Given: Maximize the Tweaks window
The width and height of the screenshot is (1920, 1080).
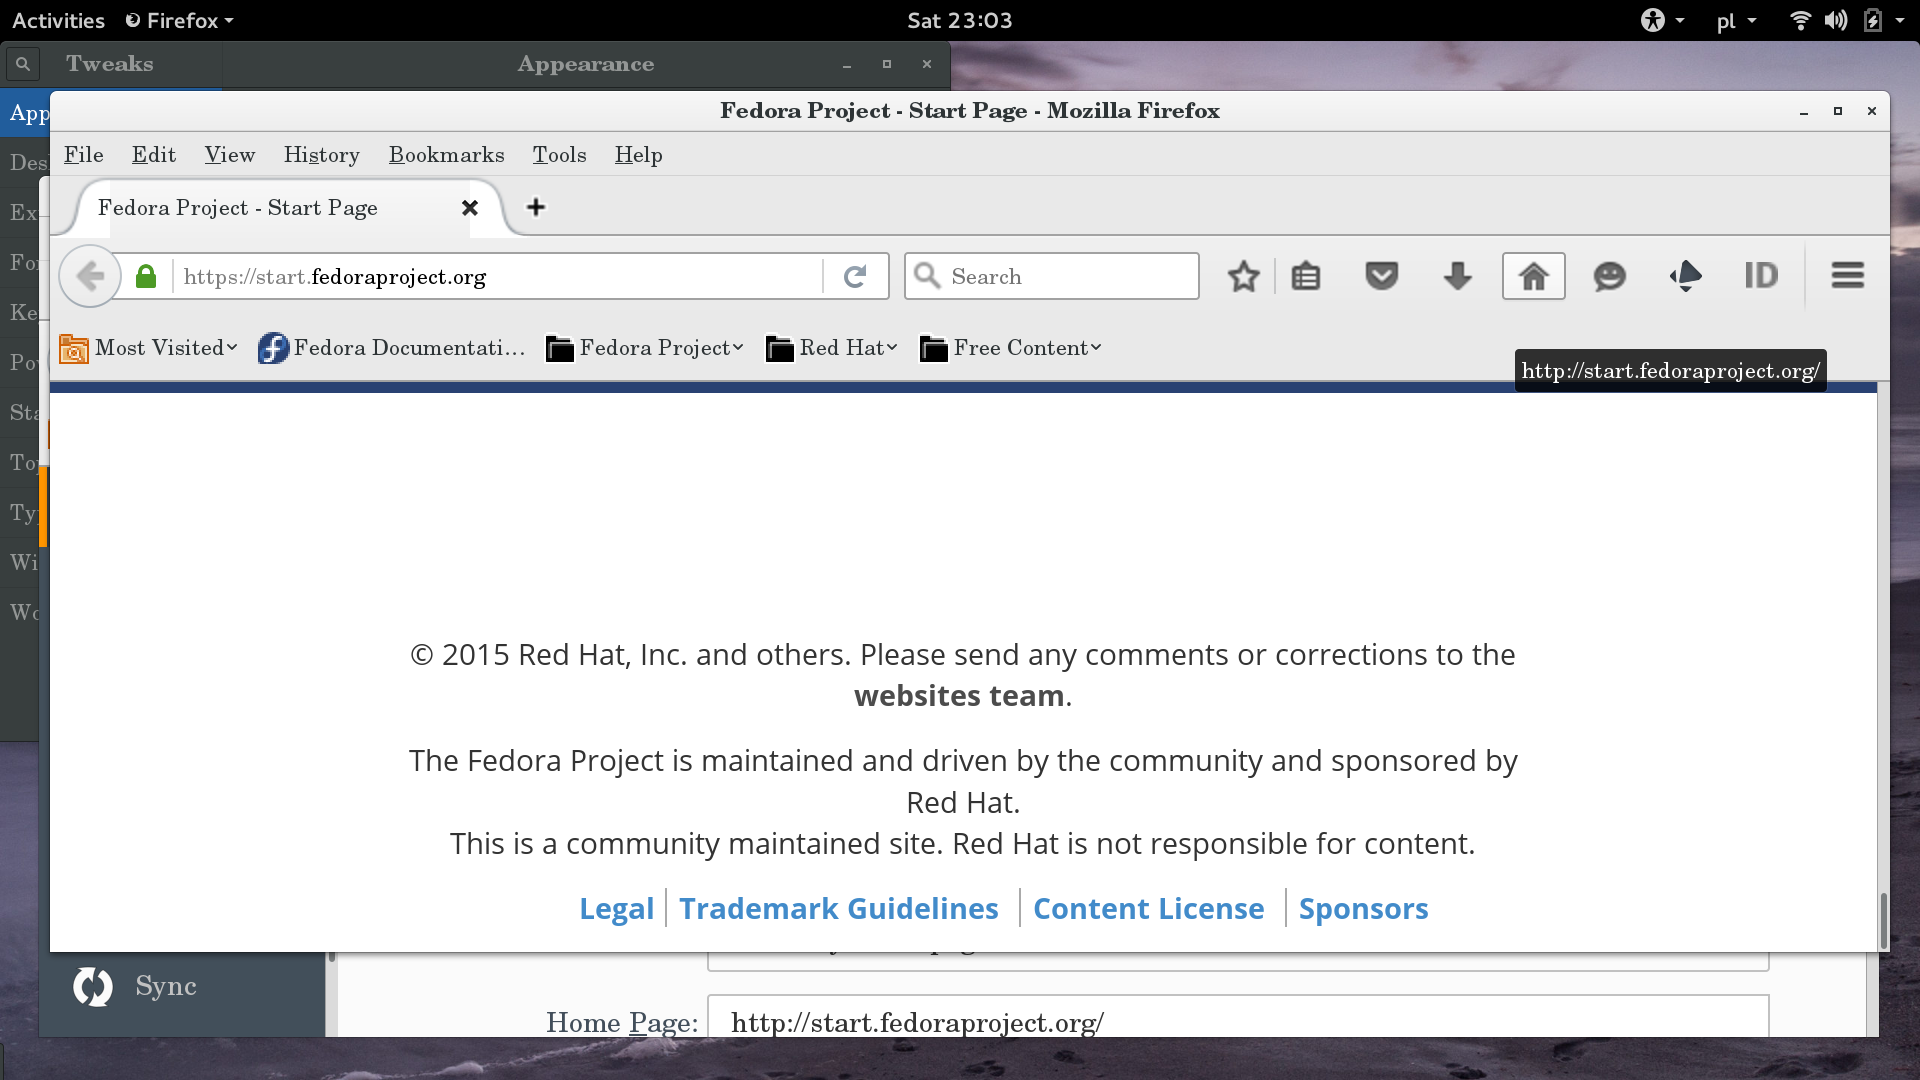Looking at the screenshot, I should 887,64.
